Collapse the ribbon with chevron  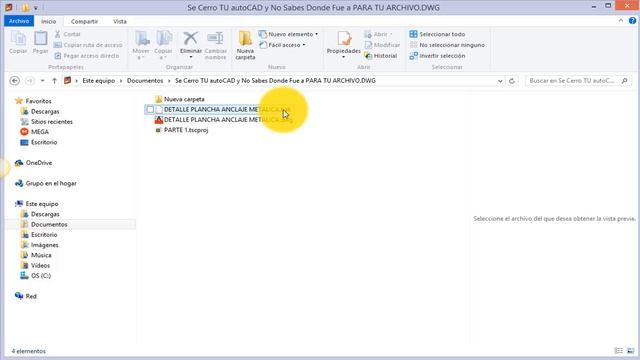[x=621, y=21]
